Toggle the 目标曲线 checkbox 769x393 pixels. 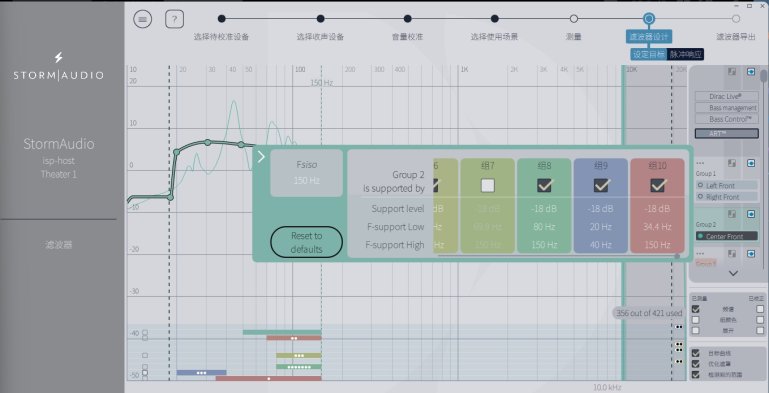695,353
